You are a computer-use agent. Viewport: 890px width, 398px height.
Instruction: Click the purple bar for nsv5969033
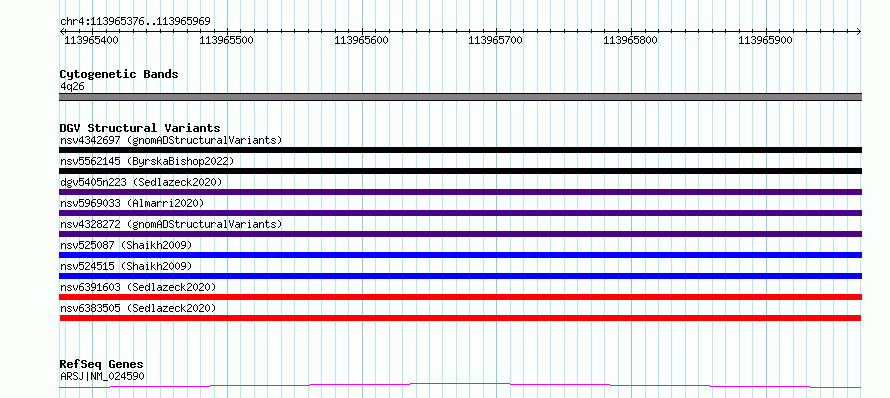pos(460,213)
